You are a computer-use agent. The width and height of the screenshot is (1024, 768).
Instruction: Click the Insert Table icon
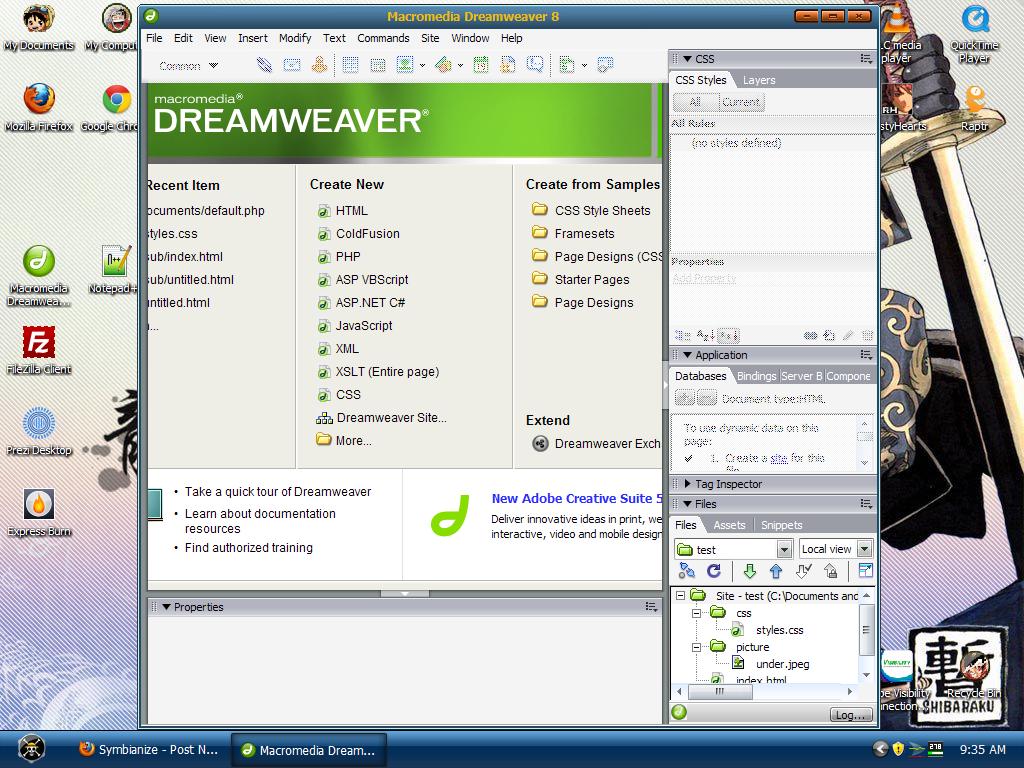click(x=351, y=65)
